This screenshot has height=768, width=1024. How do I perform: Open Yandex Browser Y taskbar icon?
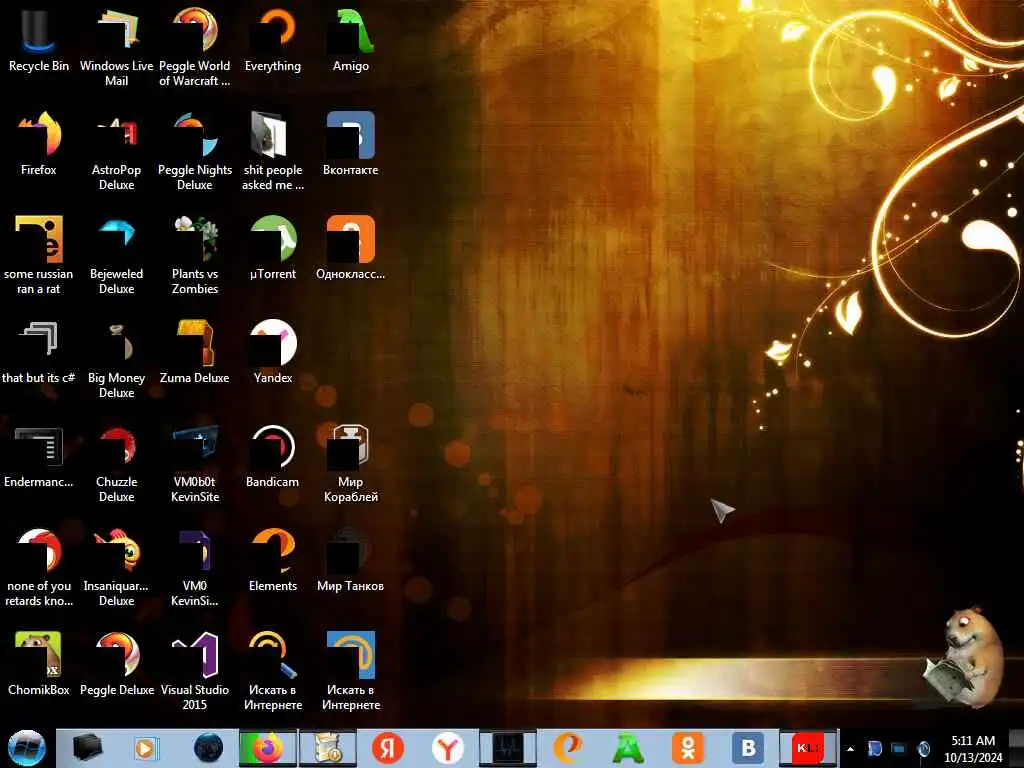coord(447,748)
